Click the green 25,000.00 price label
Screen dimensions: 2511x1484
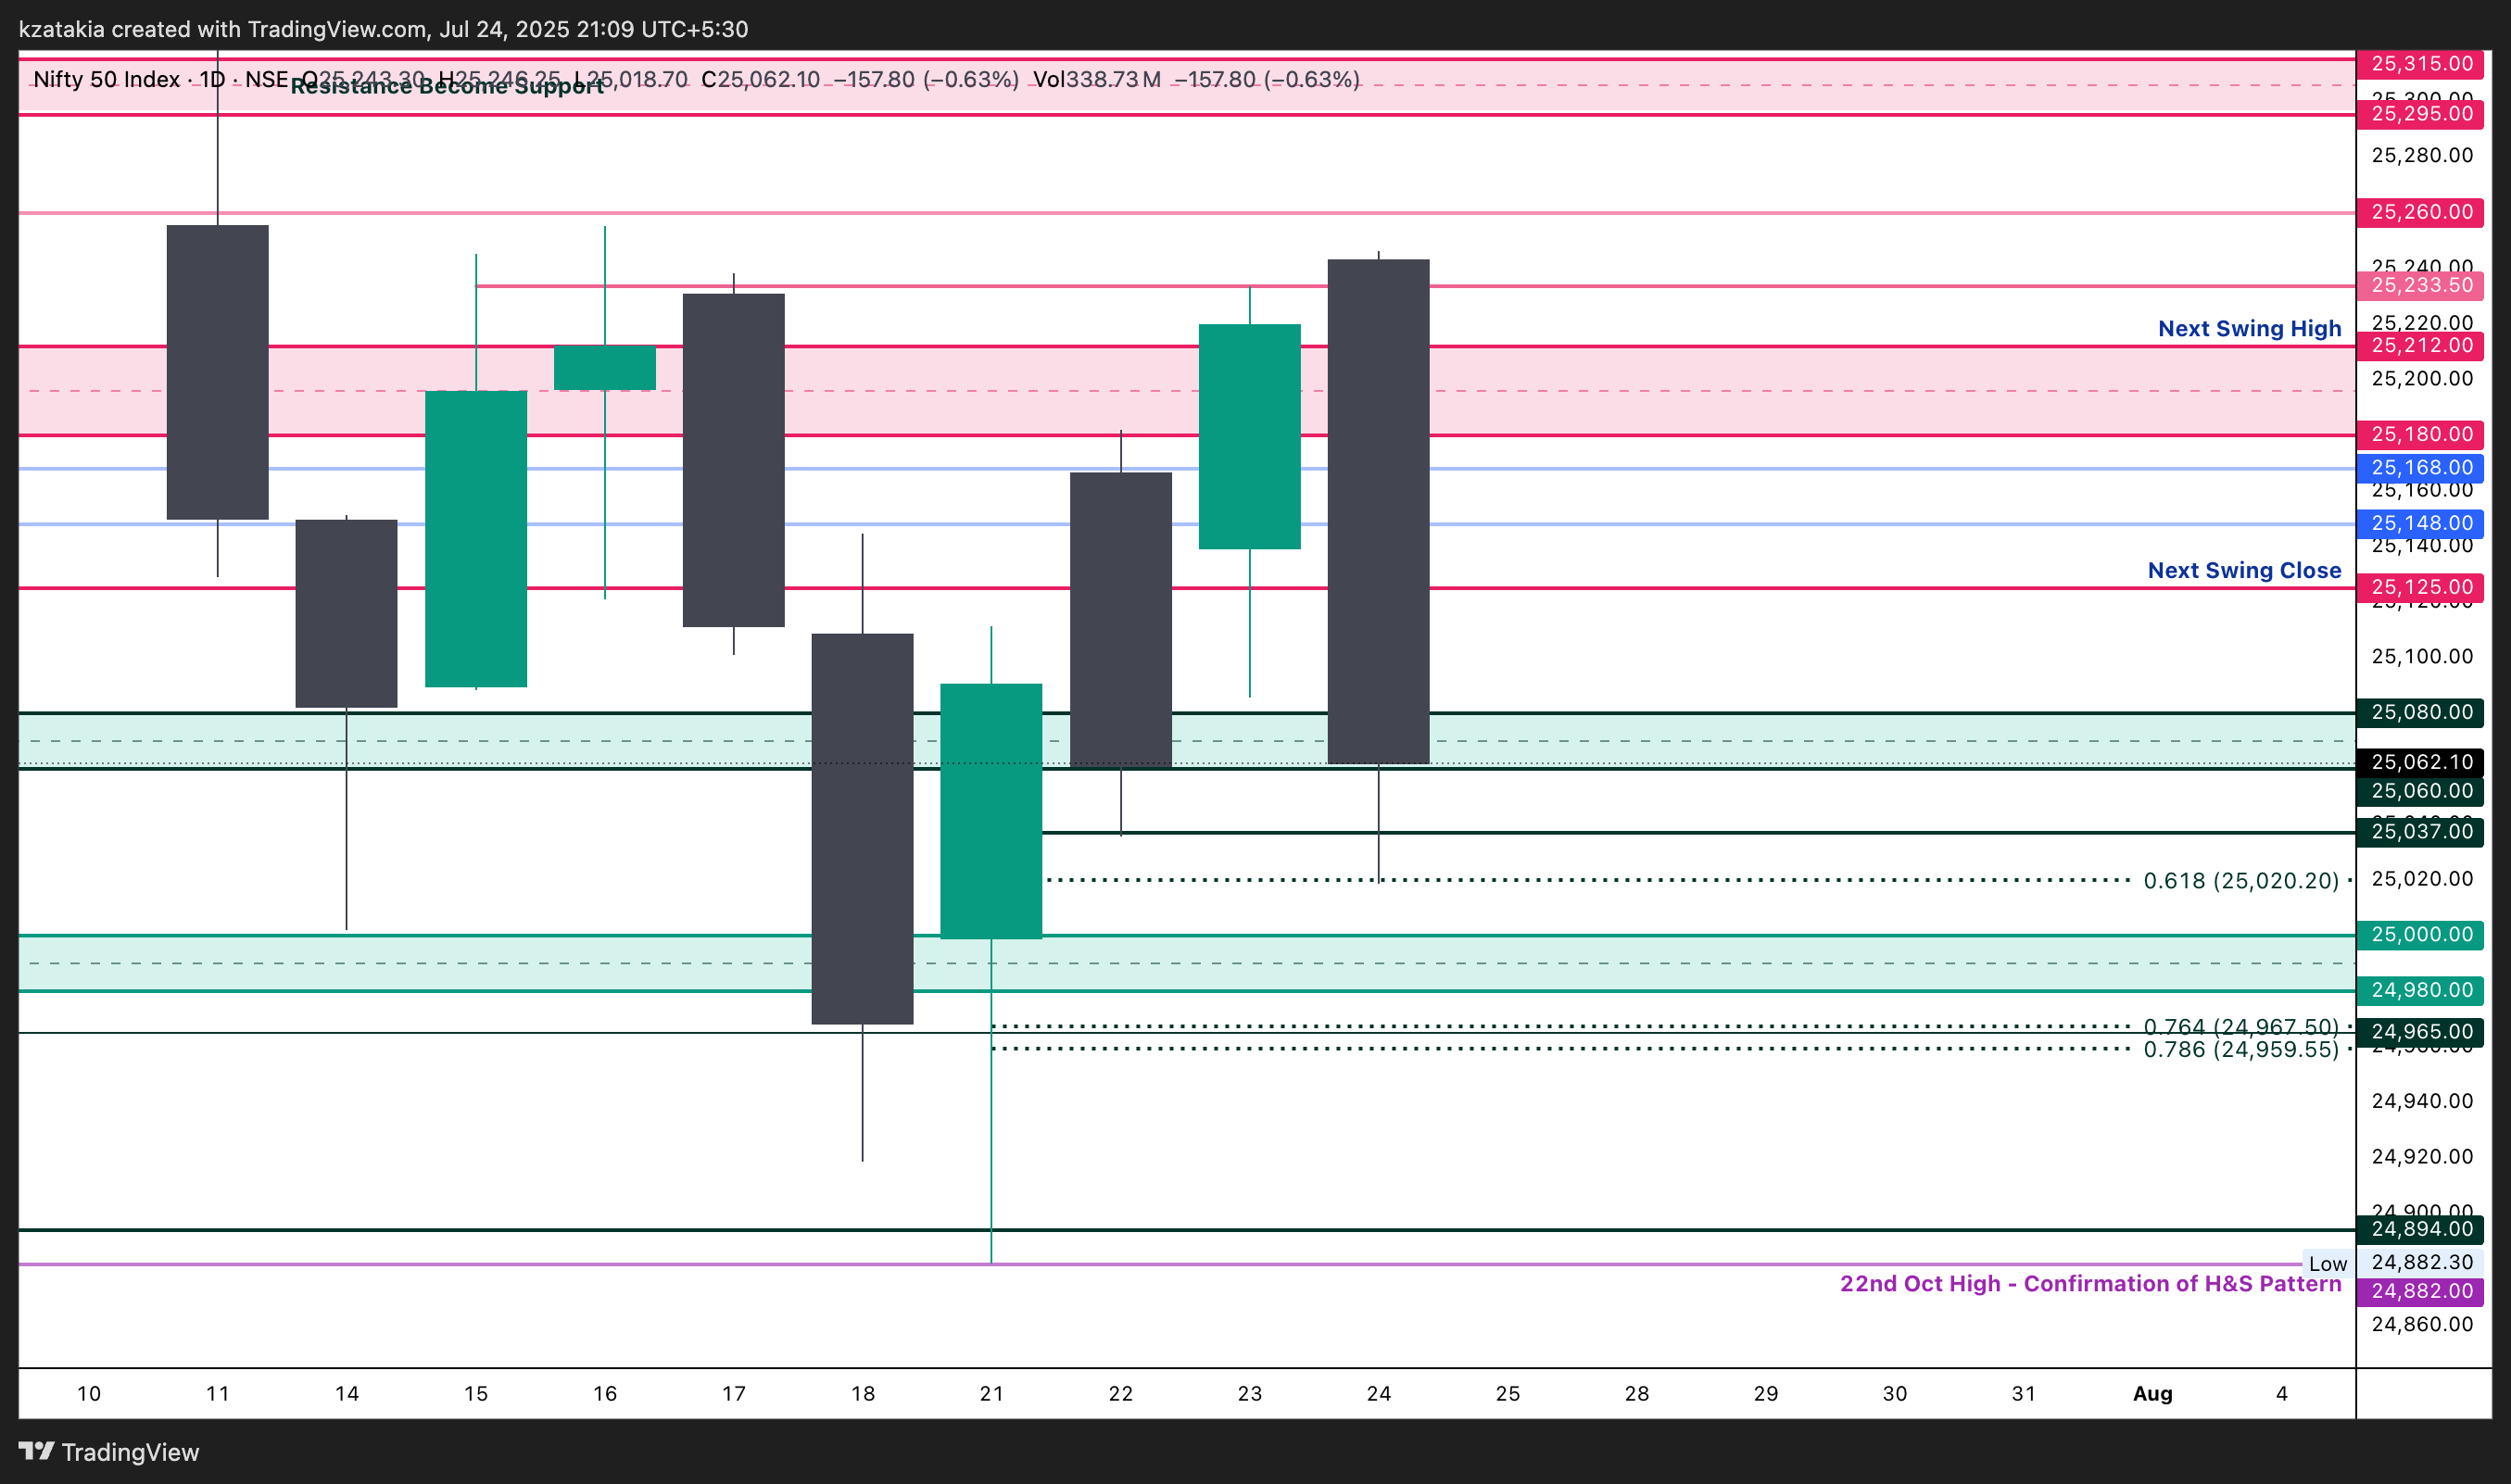[x=2421, y=934]
